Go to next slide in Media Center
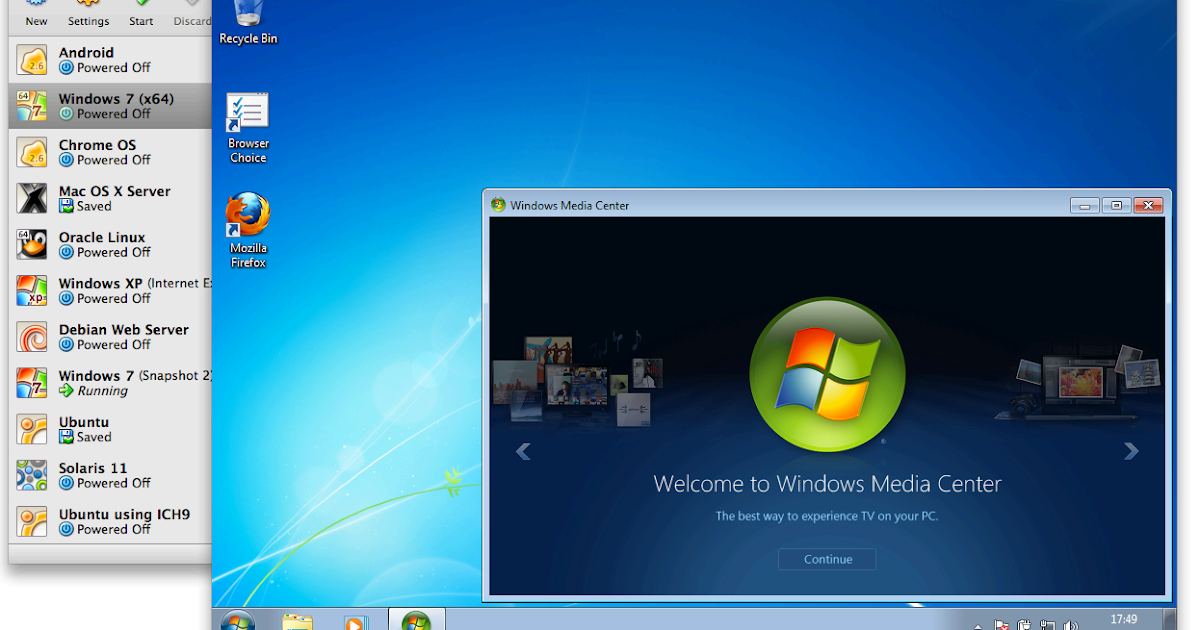The width and height of the screenshot is (1200, 630). (1131, 451)
